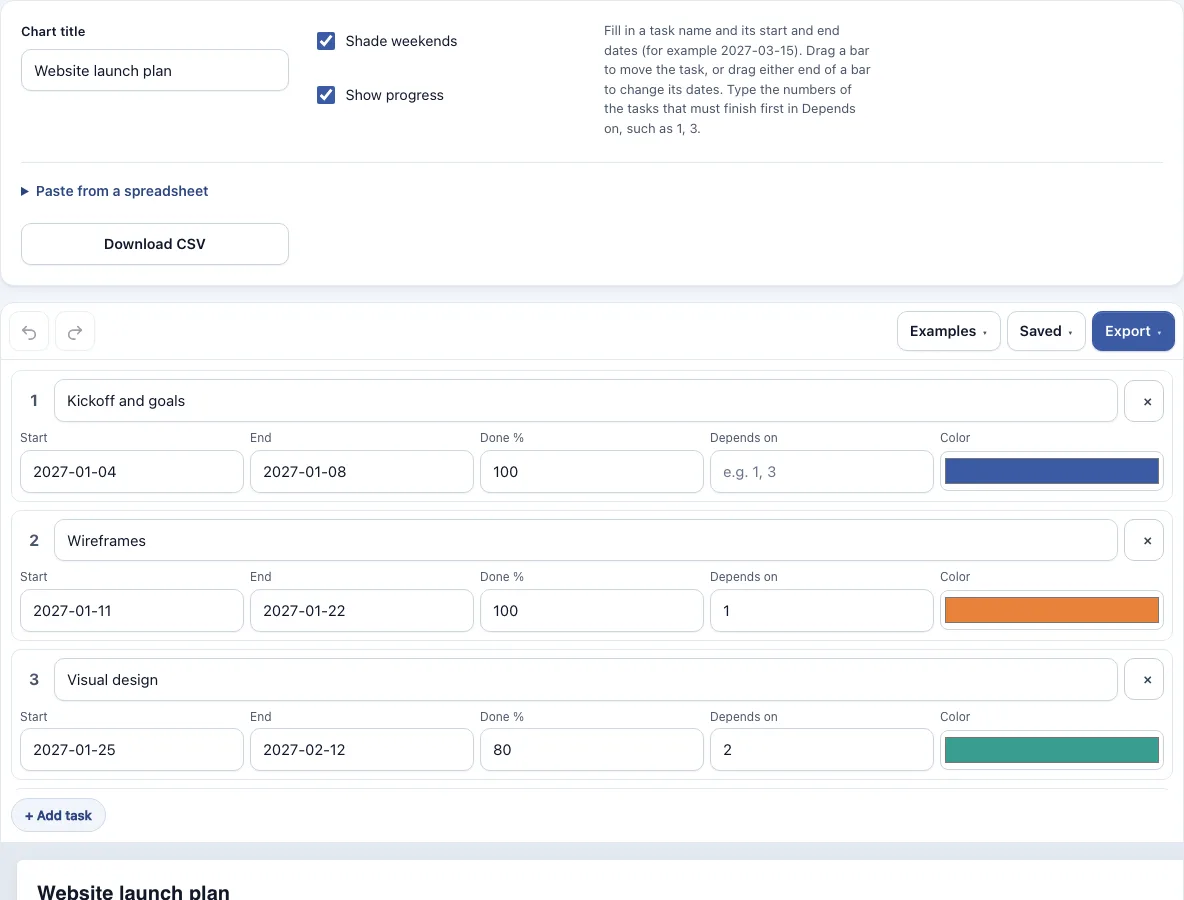This screenshot has width=1184, height=900.
Task: Click start date 2027-01-04 field
Action: (131, 472)
